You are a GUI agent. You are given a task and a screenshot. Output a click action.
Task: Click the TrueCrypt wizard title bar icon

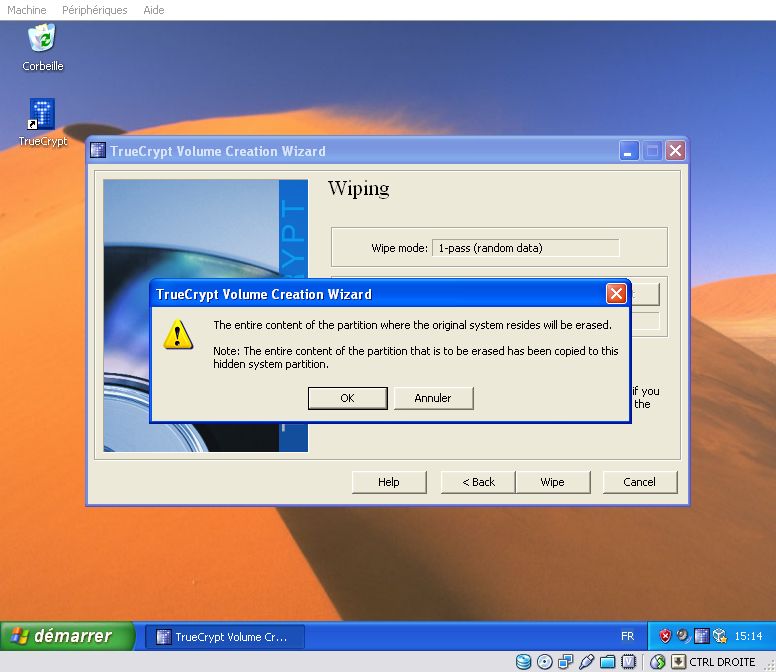pos(98,150)
